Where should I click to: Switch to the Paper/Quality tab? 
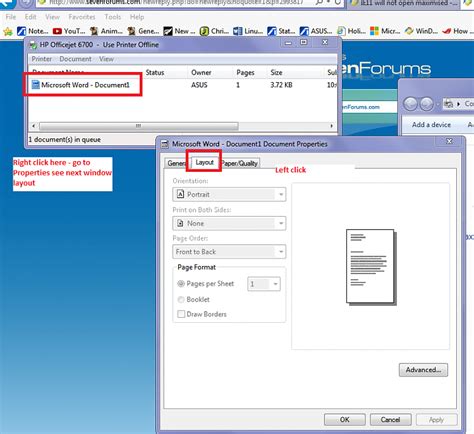tap(240, 163)
